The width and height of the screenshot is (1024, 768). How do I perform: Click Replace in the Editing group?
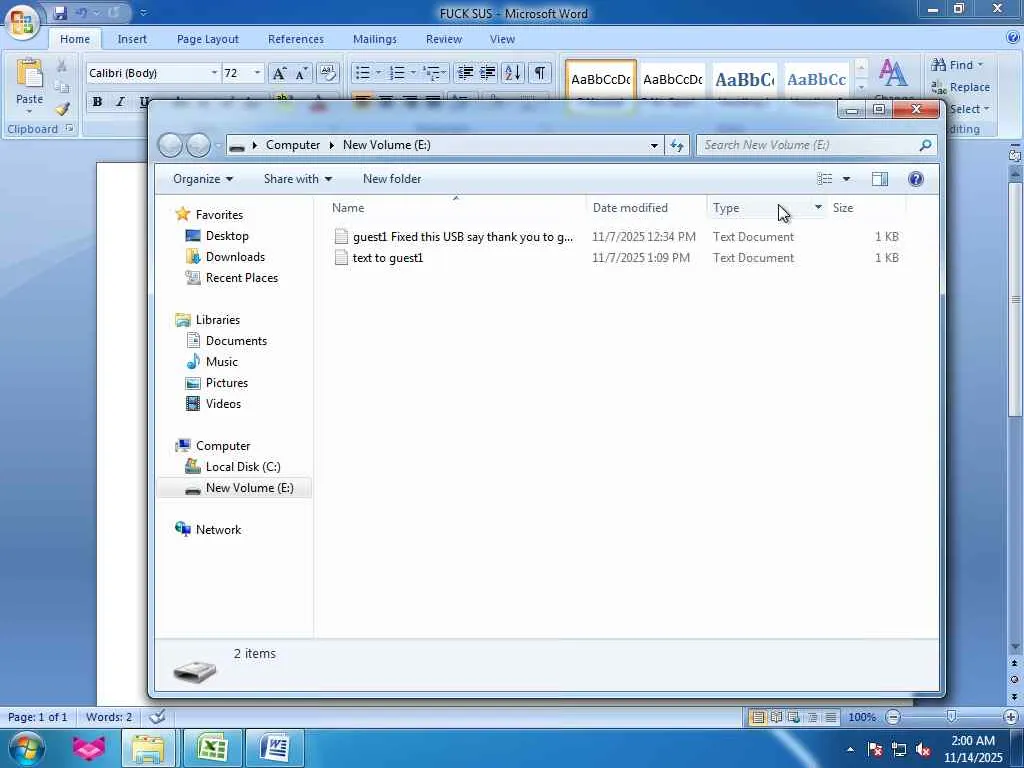pos(961,87)
